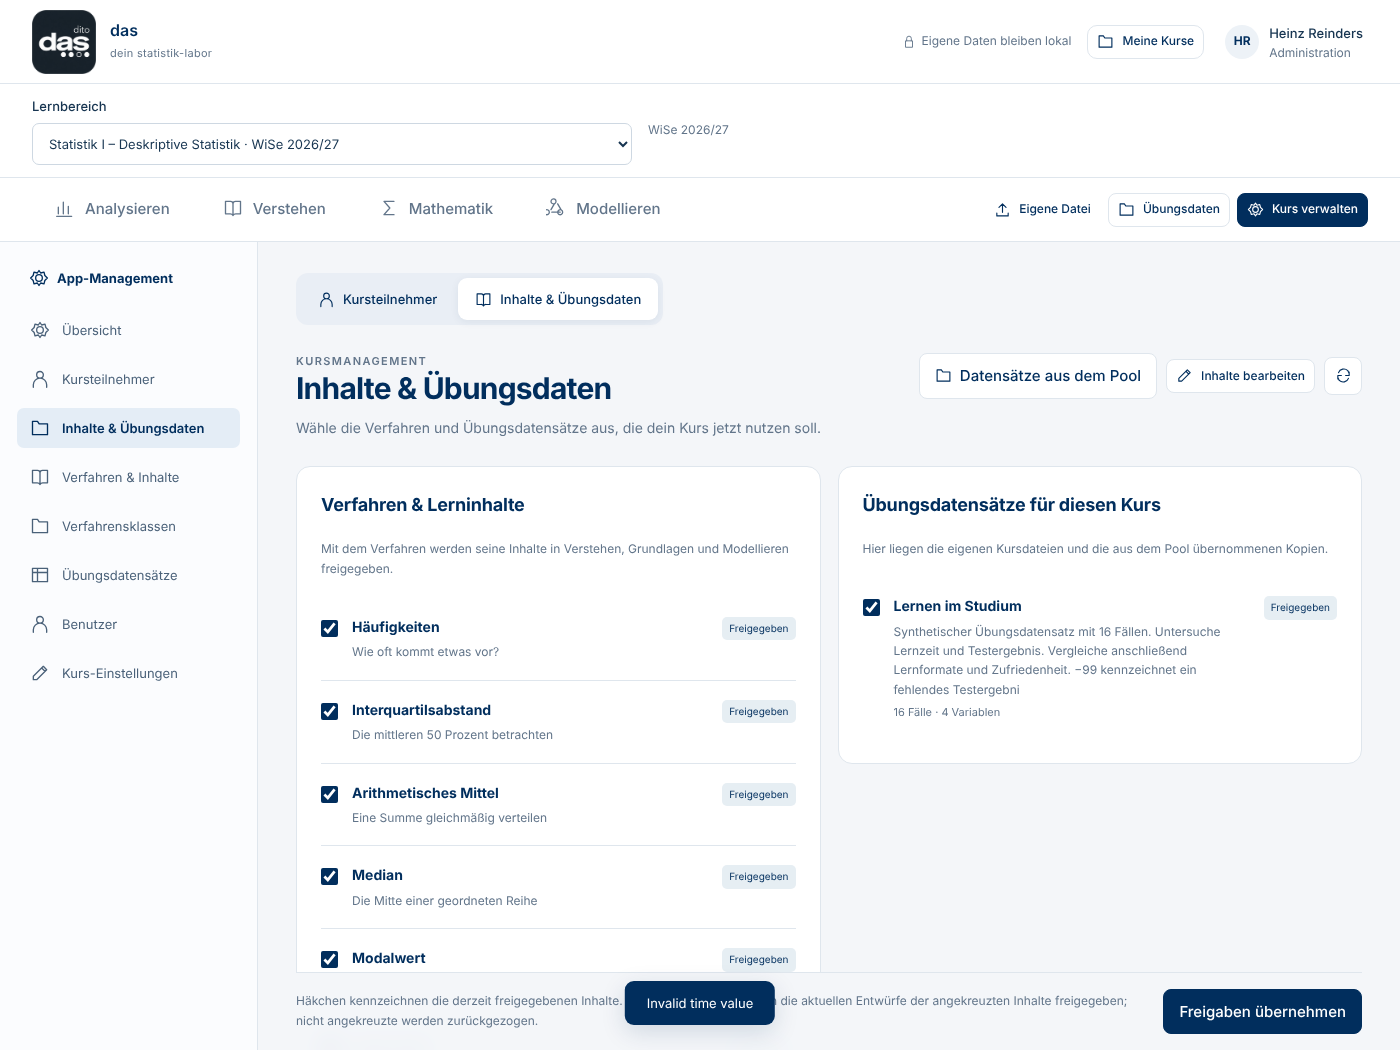
Task: Click the 'WiSe 2026/27' semester label
Action: pos(688,130)
